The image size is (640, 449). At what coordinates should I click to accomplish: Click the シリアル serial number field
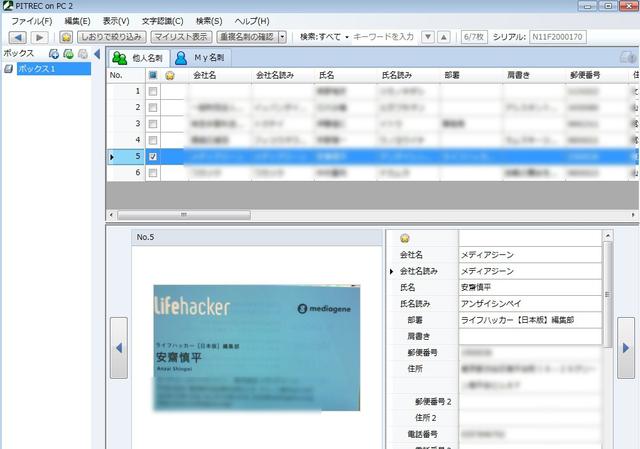point(558,37)
